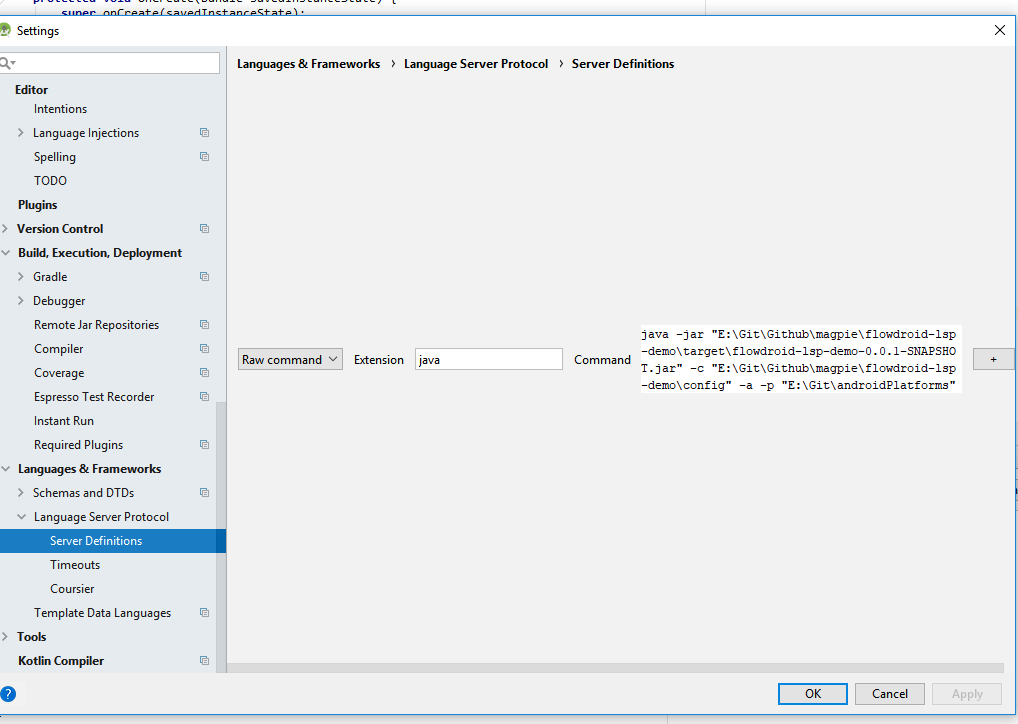Select Intentions in the settings tree
Screen dimensions: 1018x724
60,109
